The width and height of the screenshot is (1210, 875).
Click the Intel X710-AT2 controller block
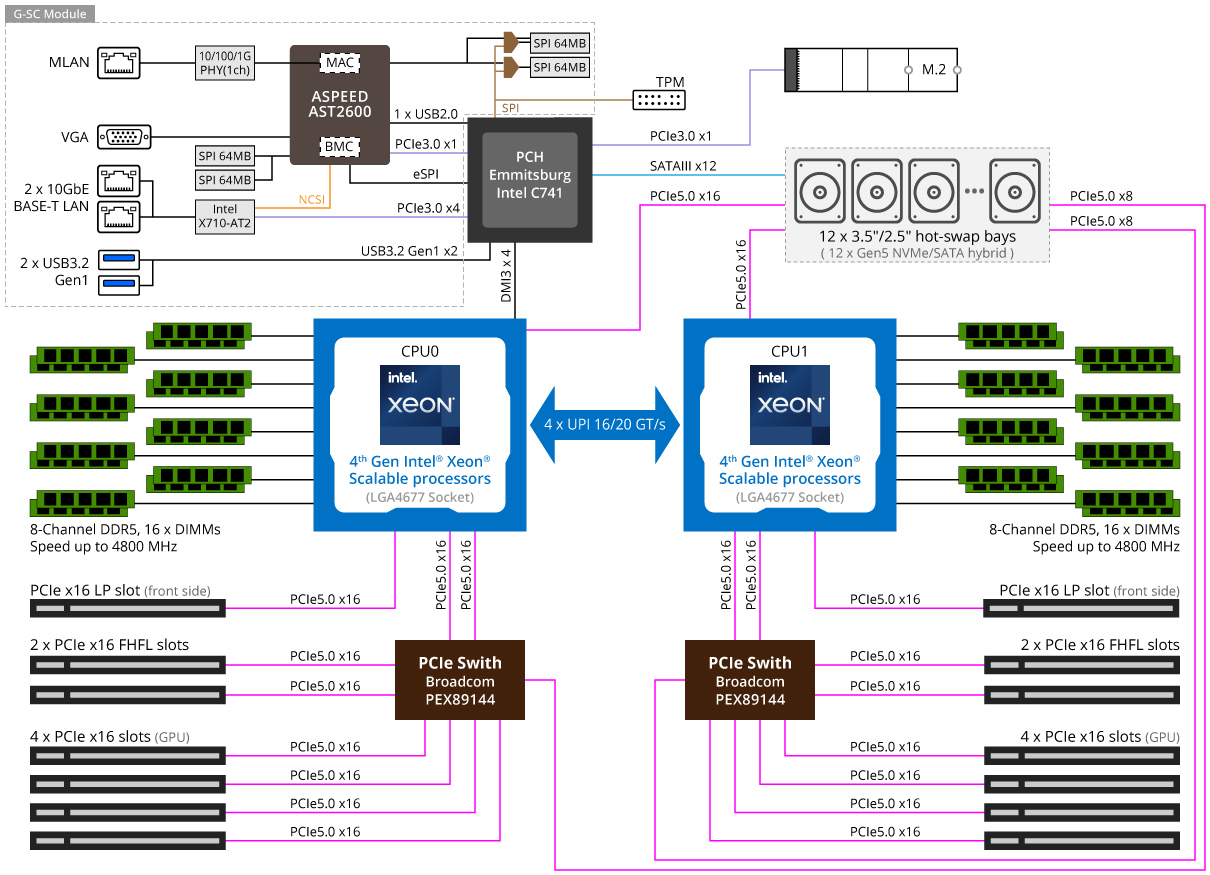click(224, 216)
